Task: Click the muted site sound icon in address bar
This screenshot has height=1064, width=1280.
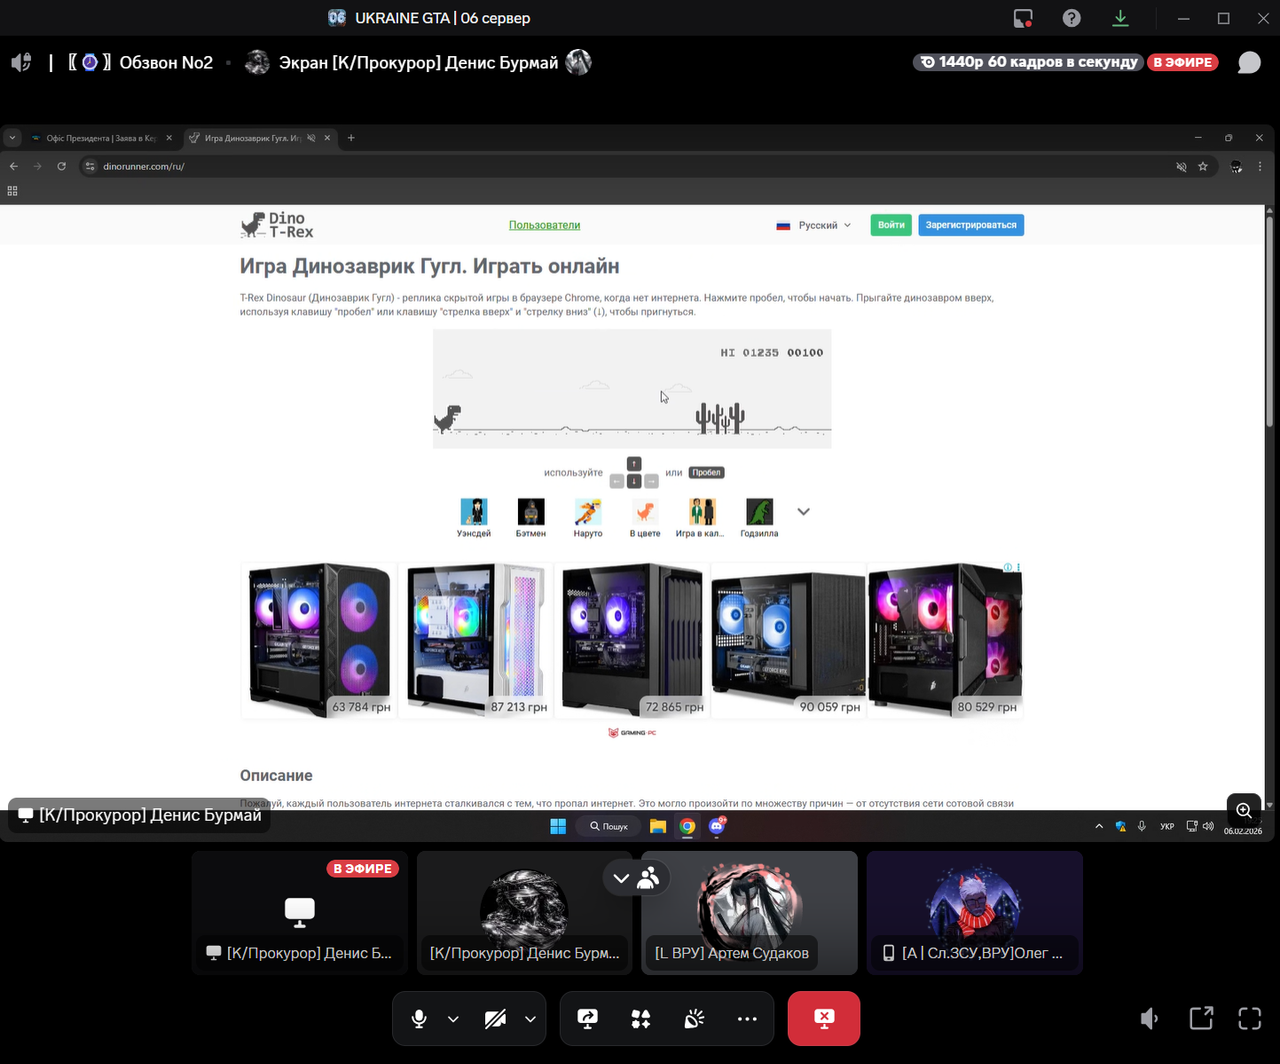Action: coord(1181,166)
